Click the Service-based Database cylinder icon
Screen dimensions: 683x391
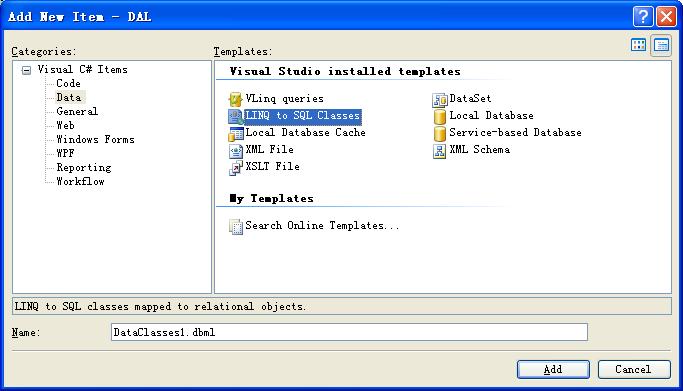click(440, 133)
